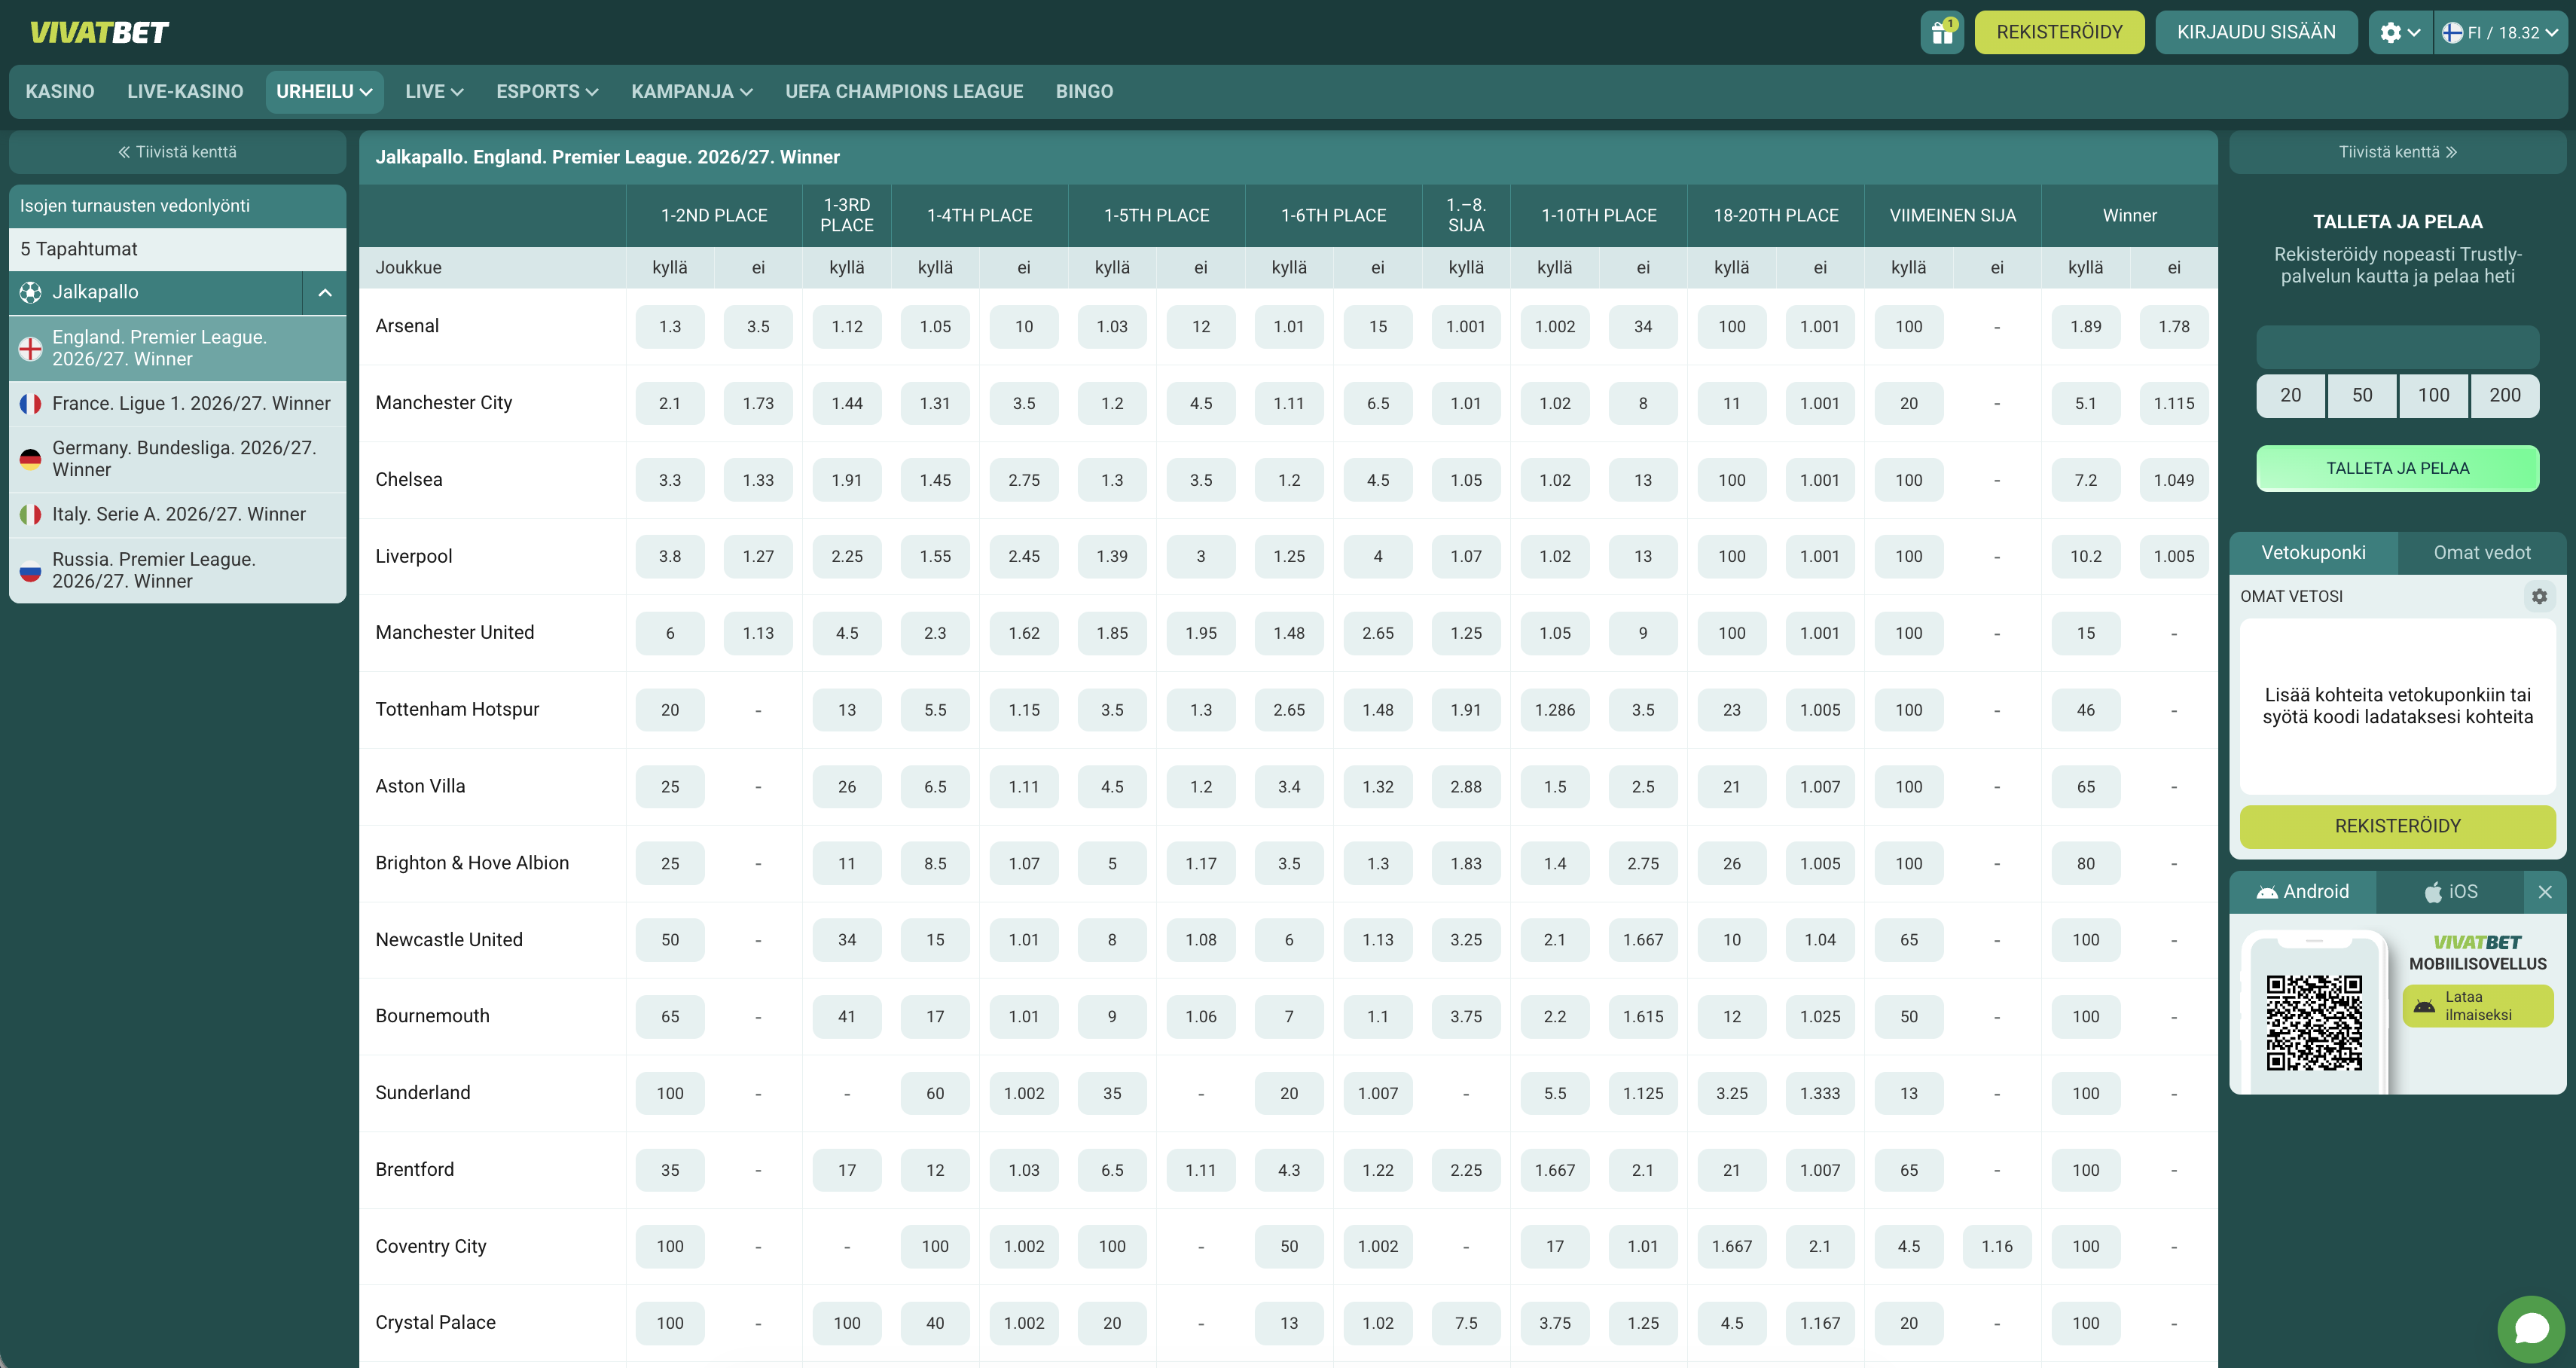Open England Premier League 2026/27 Winner
2576x1368 pixels.
point(178,348)
